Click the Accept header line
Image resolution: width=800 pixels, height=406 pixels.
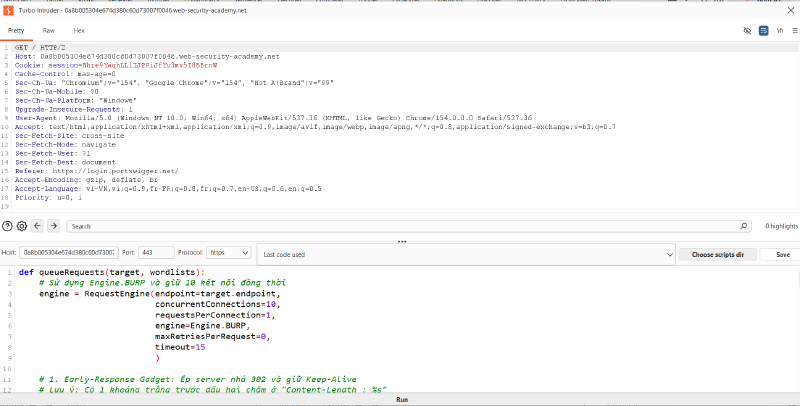pos(315,126)
